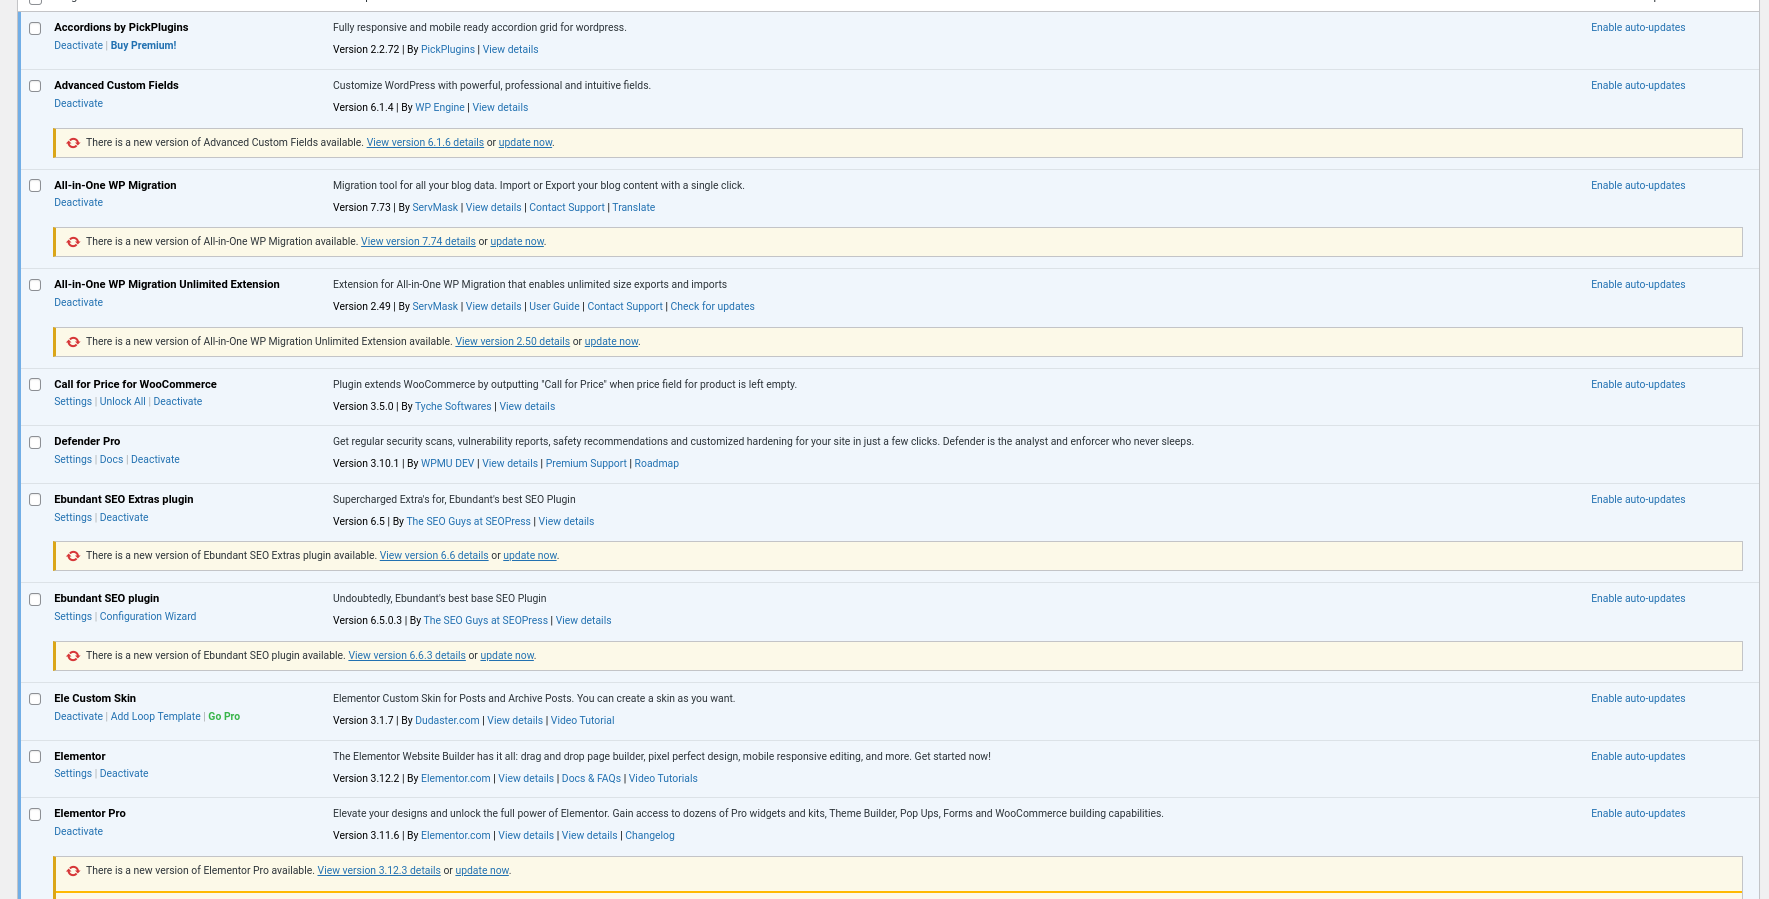
Task: Update Ebundant SEO plugin now
Action: 507,656
